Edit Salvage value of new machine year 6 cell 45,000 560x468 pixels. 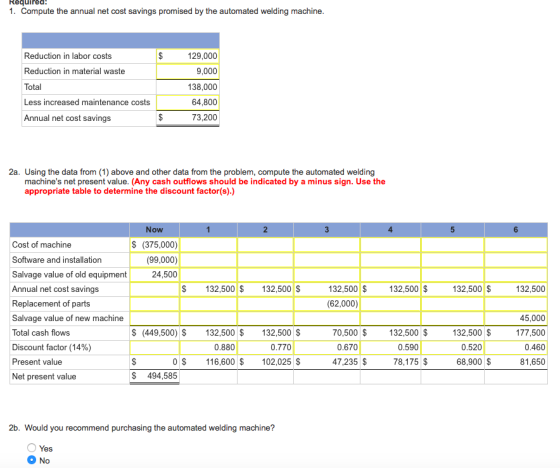coord(516,318)
